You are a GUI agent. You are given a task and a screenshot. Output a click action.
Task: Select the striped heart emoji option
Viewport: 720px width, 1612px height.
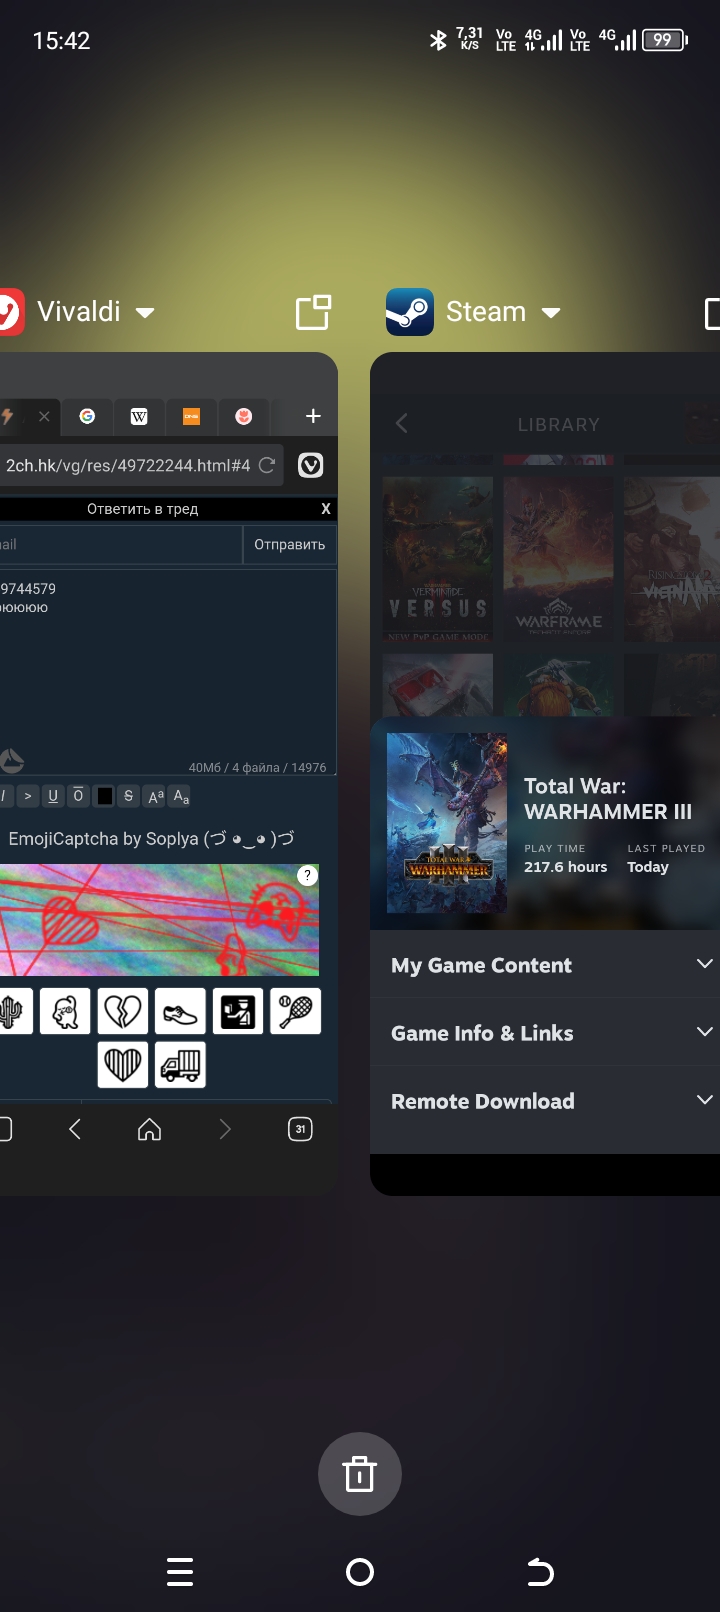click(123, 1064)
